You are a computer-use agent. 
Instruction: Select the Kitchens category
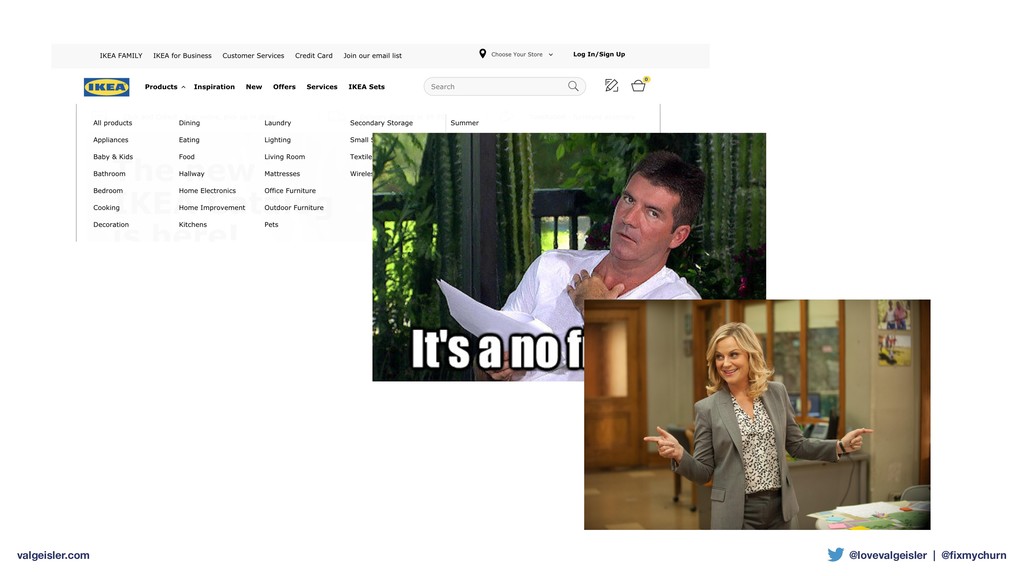coord(193,225)
